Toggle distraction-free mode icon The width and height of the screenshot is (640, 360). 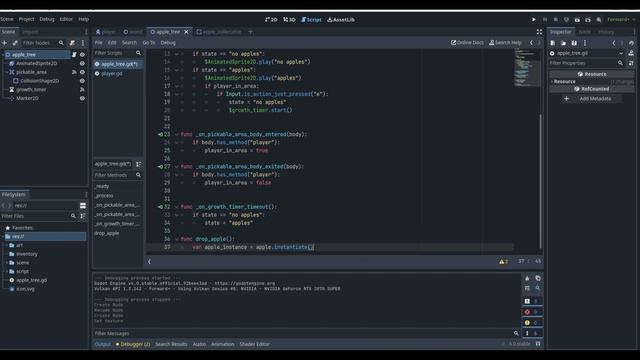539,32
